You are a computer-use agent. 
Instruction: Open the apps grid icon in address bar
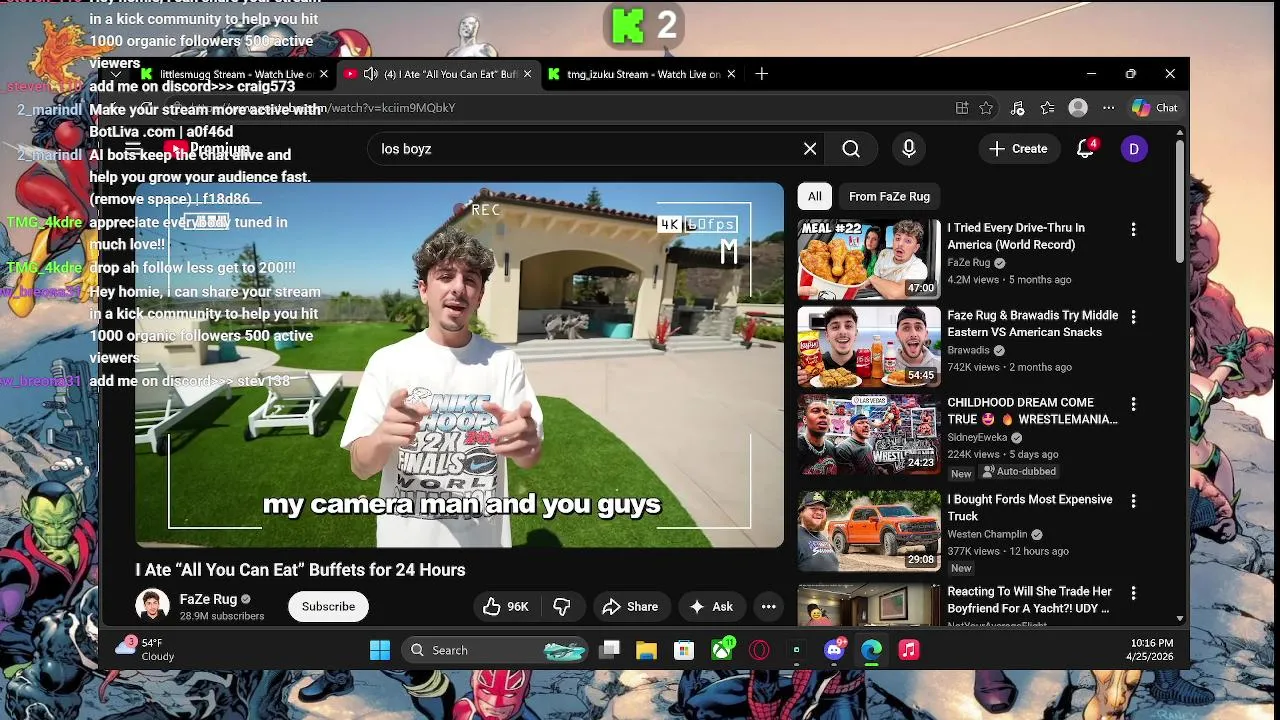[x=962, y=108]
